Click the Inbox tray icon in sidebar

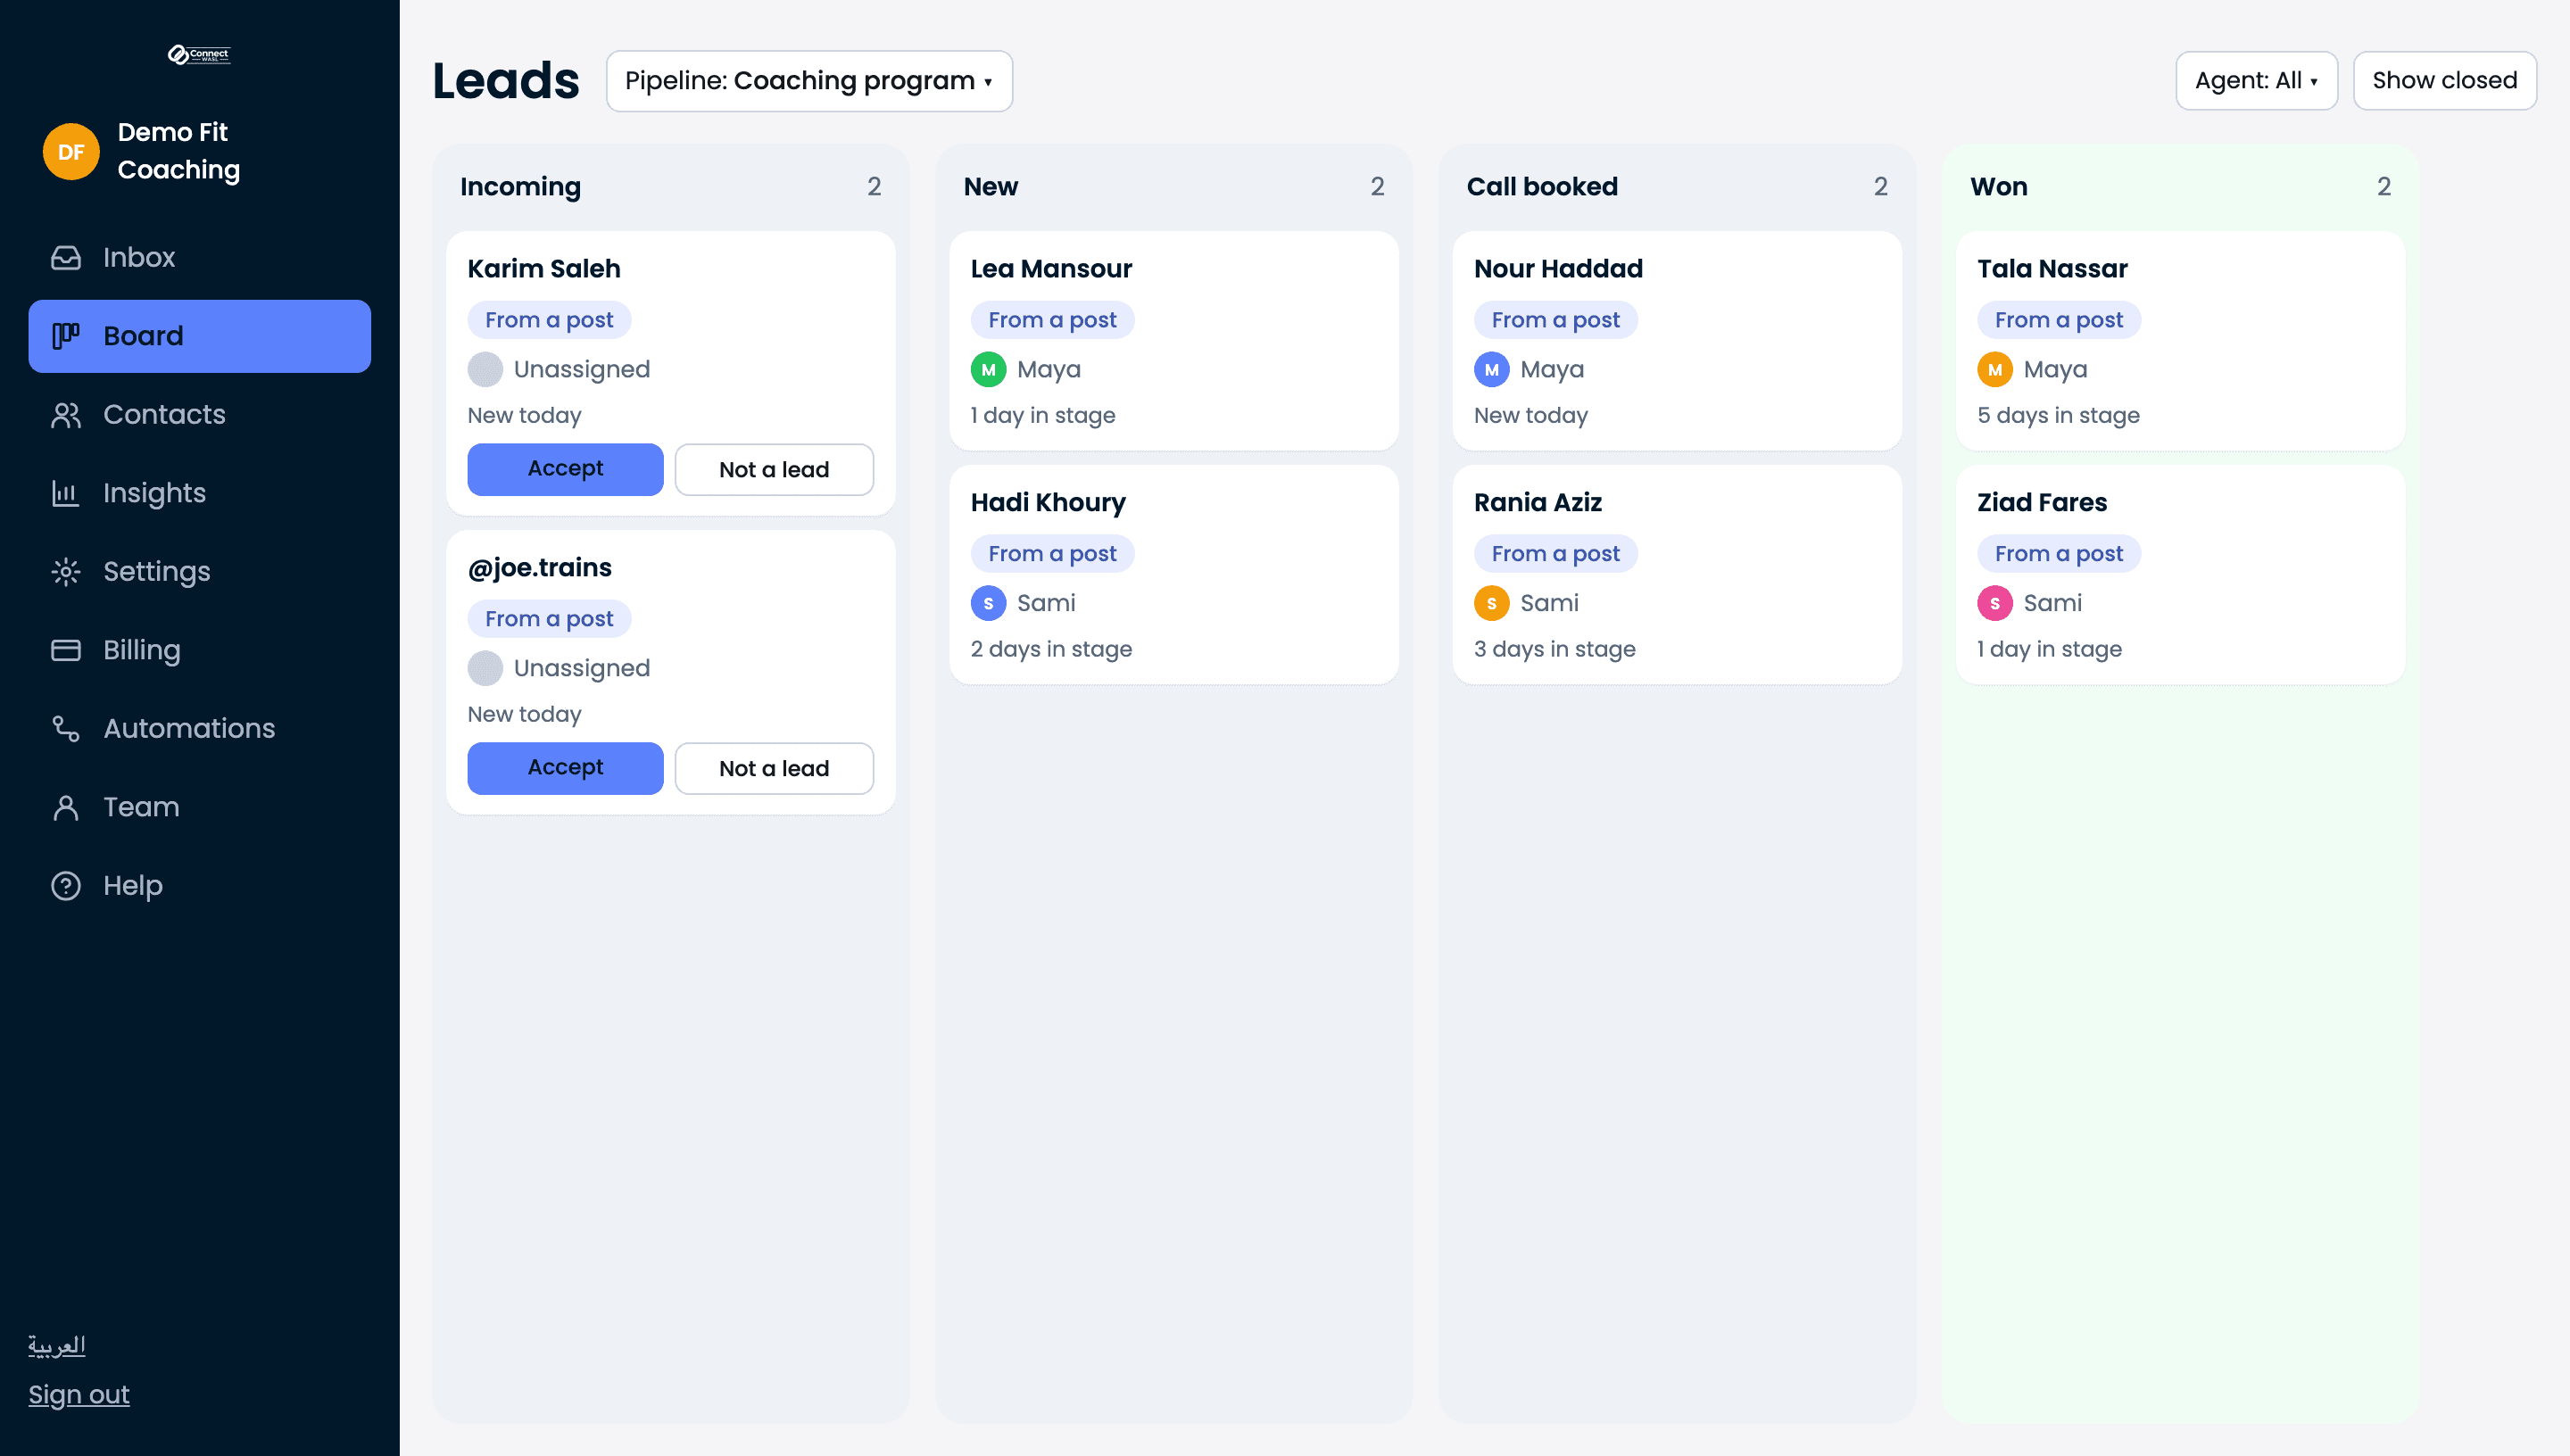pos(66,257)
